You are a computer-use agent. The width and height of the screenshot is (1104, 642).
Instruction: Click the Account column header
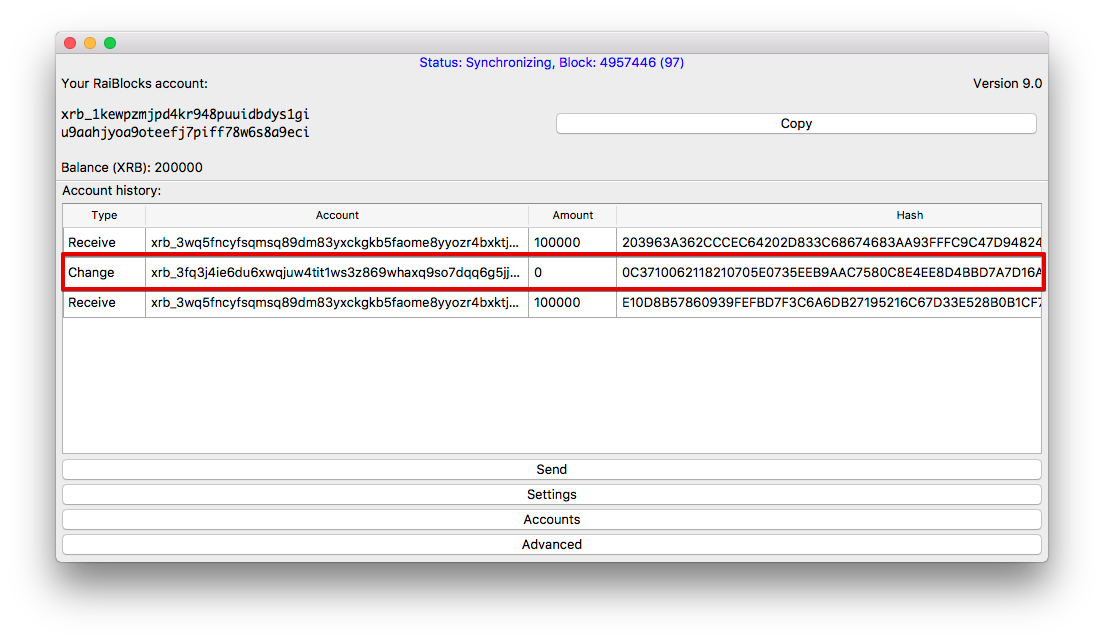(337, 215)
